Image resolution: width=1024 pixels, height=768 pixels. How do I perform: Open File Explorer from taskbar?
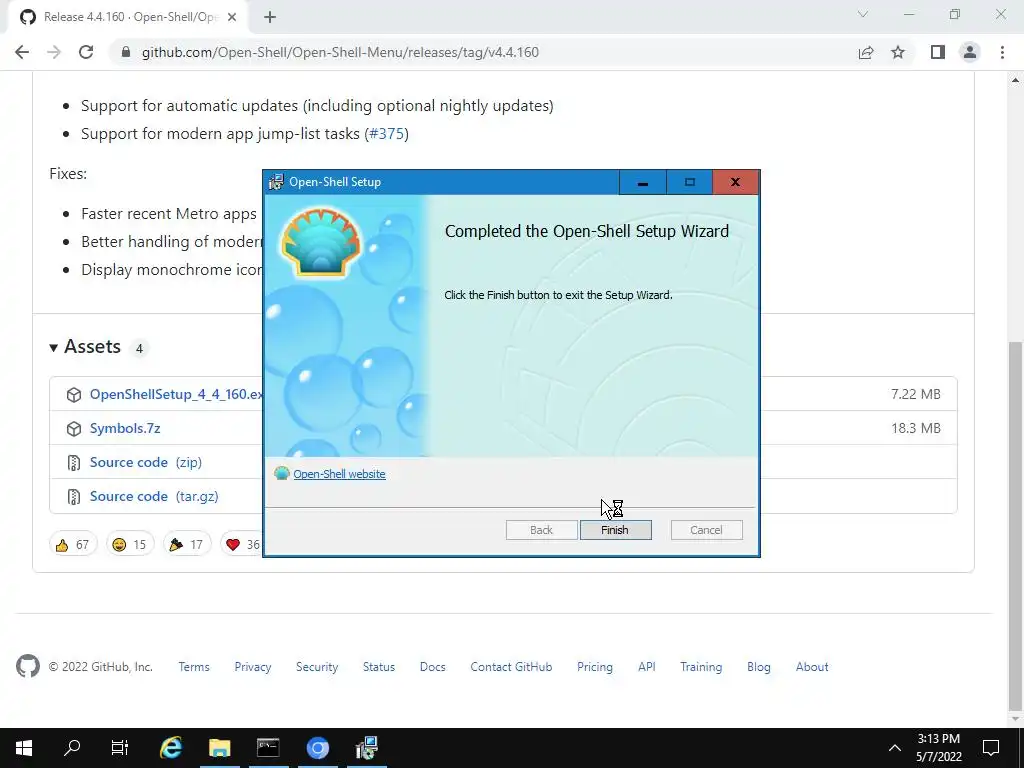[x=219, y=748]
